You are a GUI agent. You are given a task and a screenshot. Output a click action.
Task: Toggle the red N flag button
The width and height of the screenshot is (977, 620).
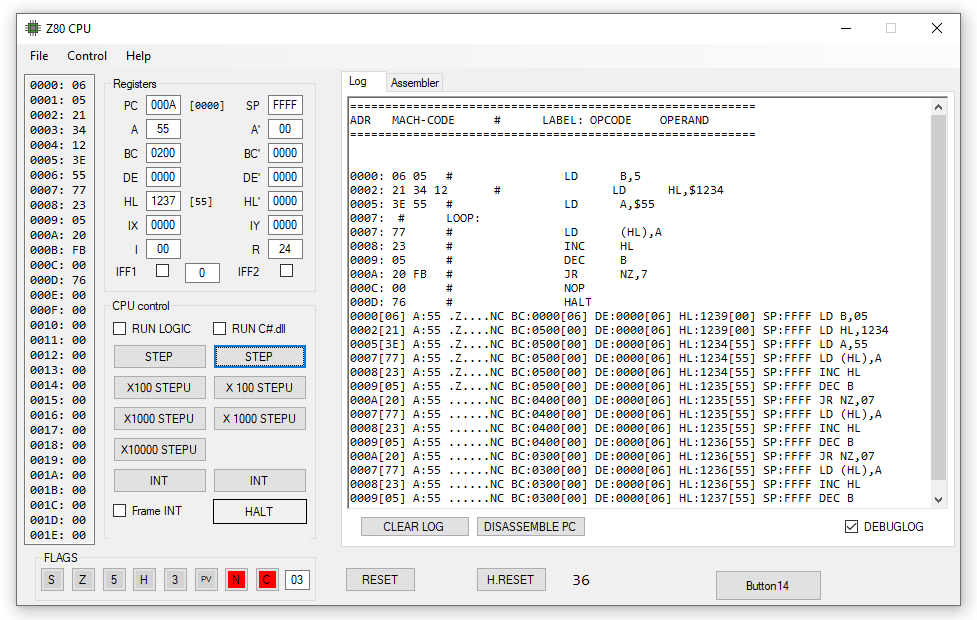pos(236,579)
